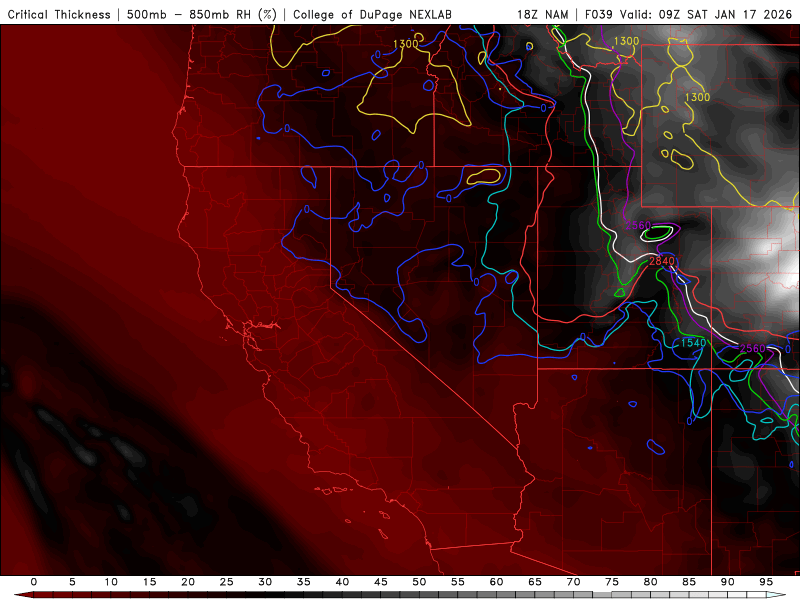The height and width of the screenshot is (600, 800).
Task: Click the "80" tick label on the color scale
Action: point(650,582)
